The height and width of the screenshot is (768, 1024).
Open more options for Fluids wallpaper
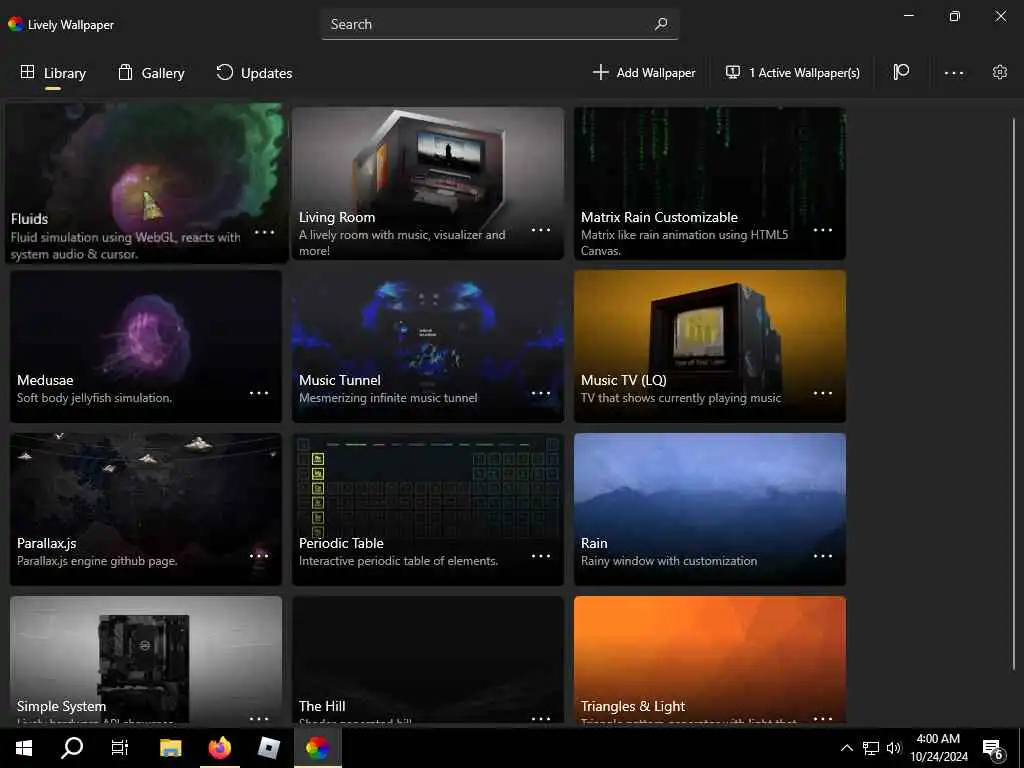pos(264,232)
